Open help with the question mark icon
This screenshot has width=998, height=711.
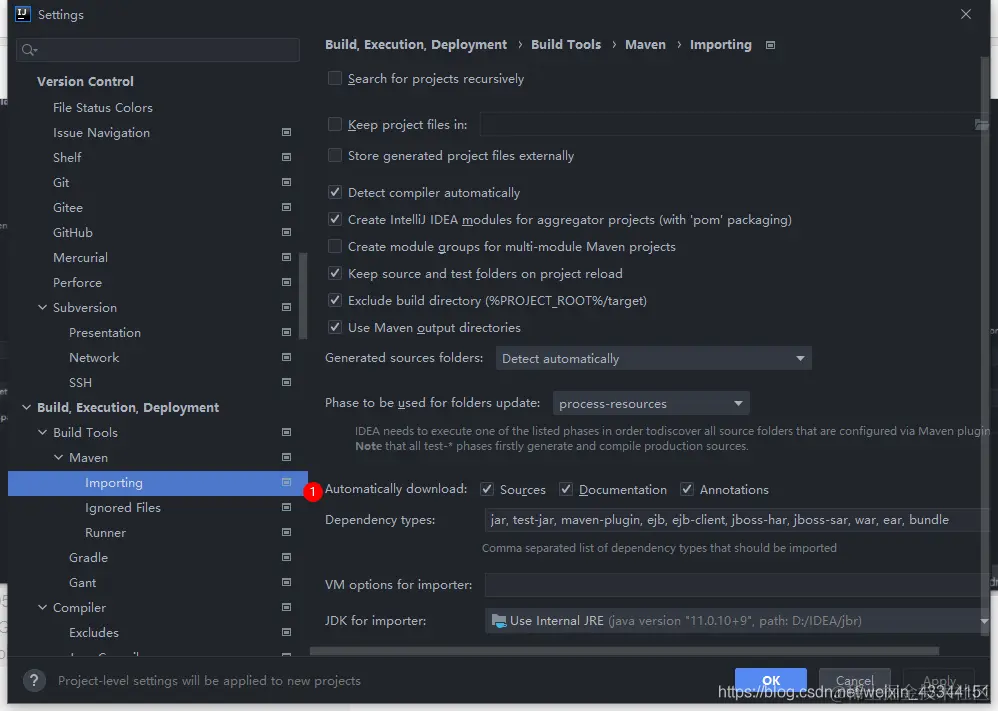(34, 680)
